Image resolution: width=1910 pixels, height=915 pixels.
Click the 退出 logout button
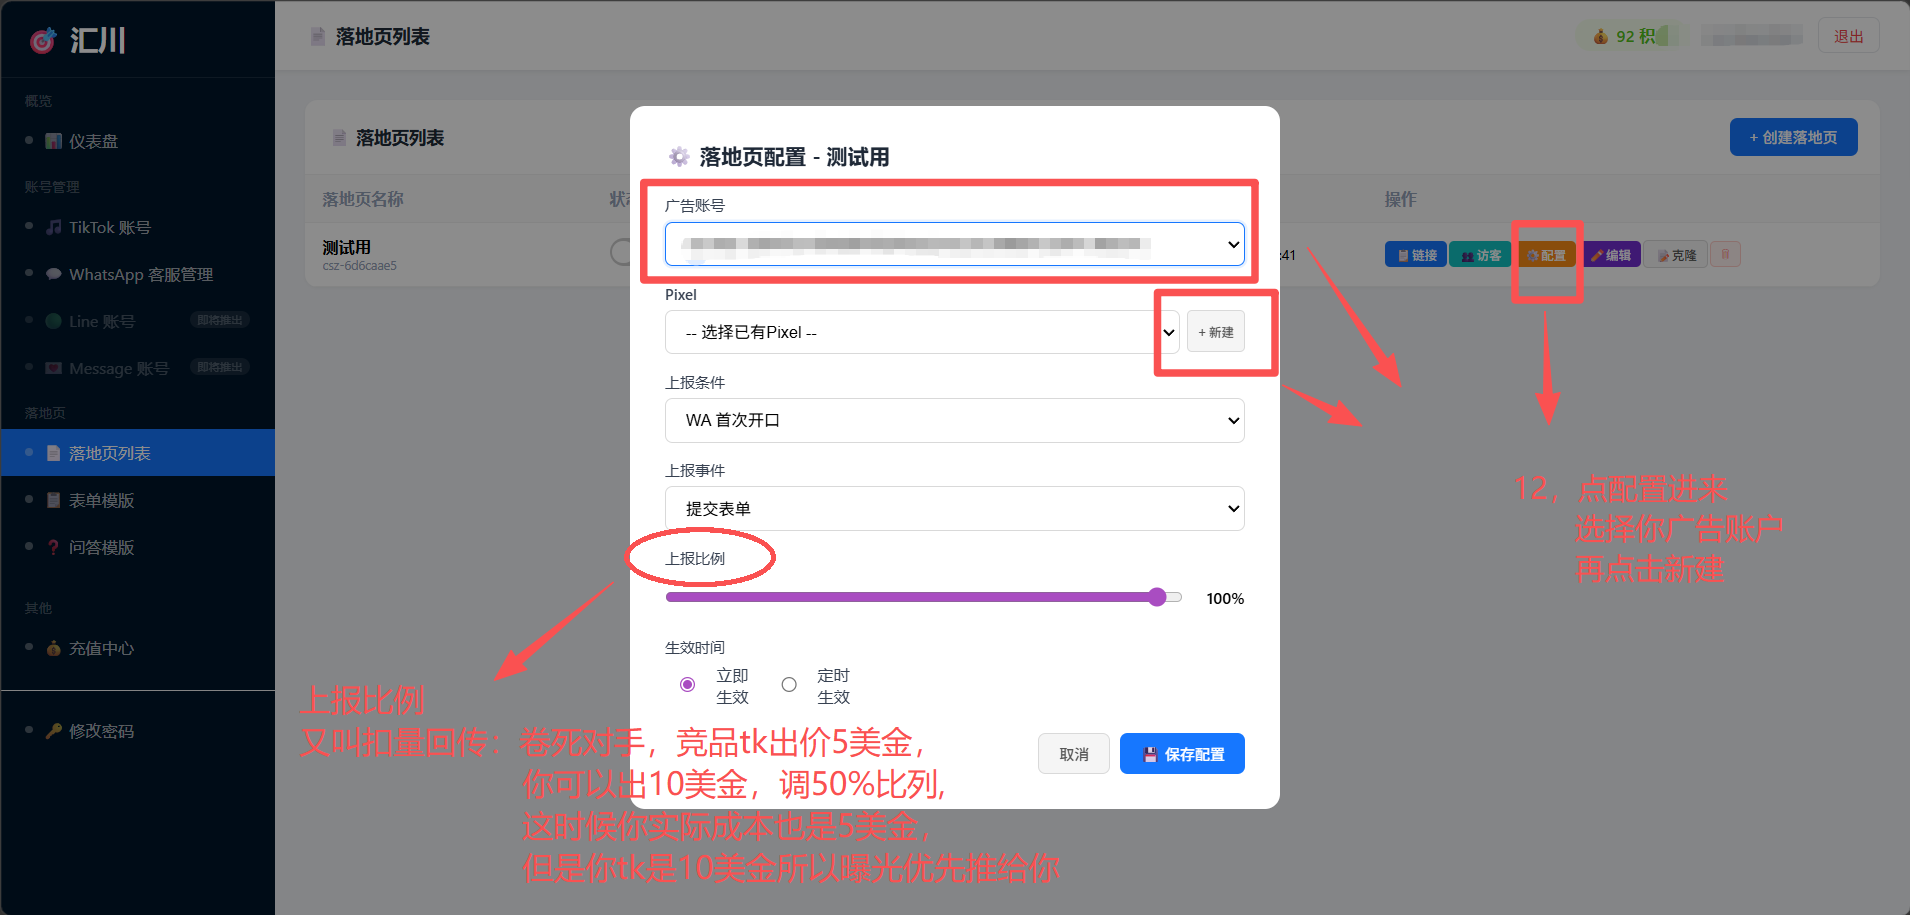click(x=1848, y=36)
